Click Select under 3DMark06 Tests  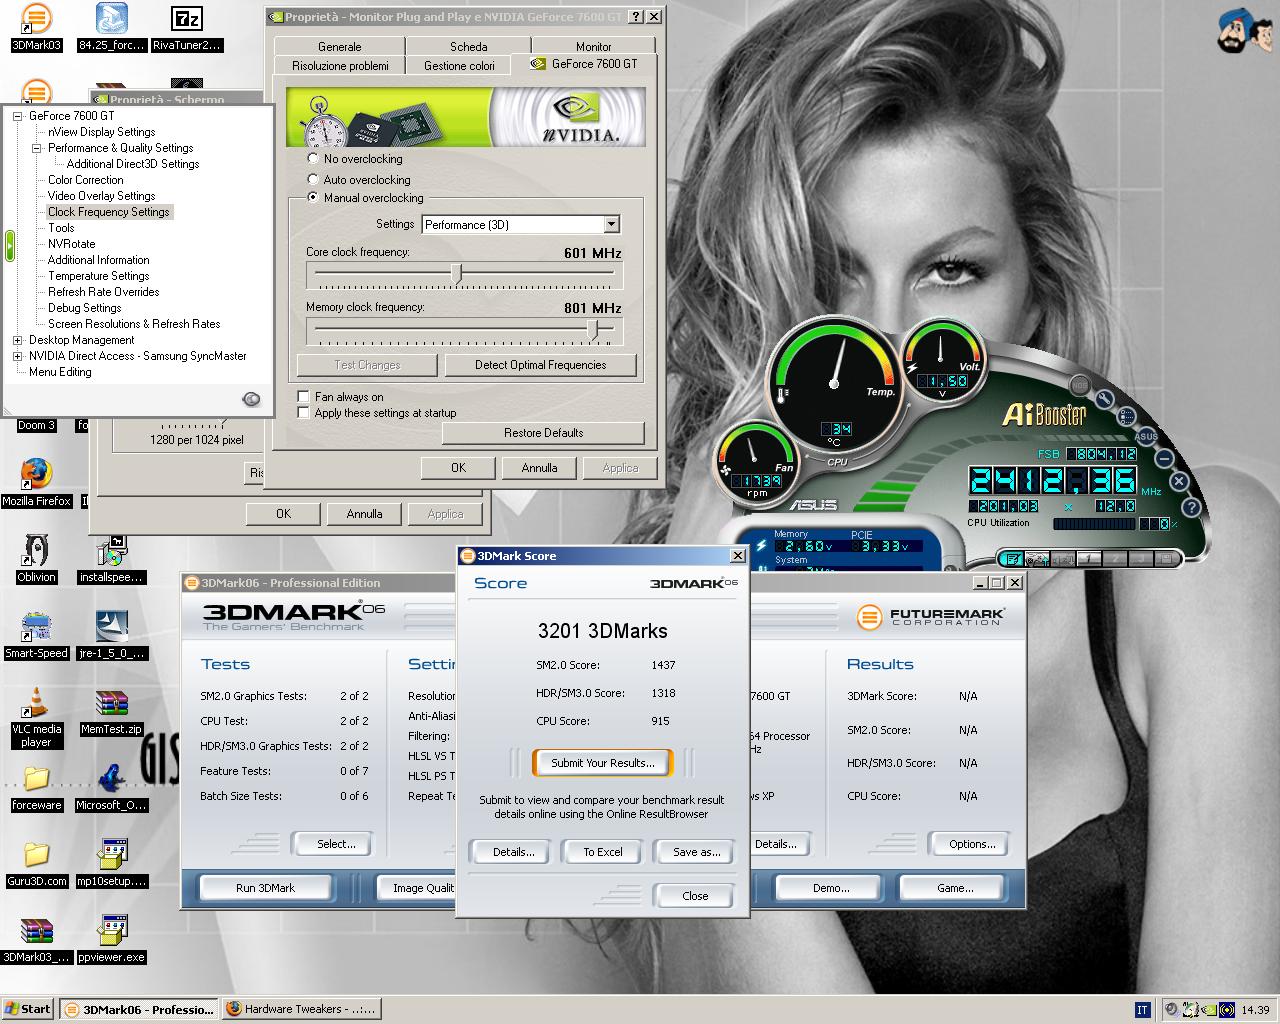point(336,844)
